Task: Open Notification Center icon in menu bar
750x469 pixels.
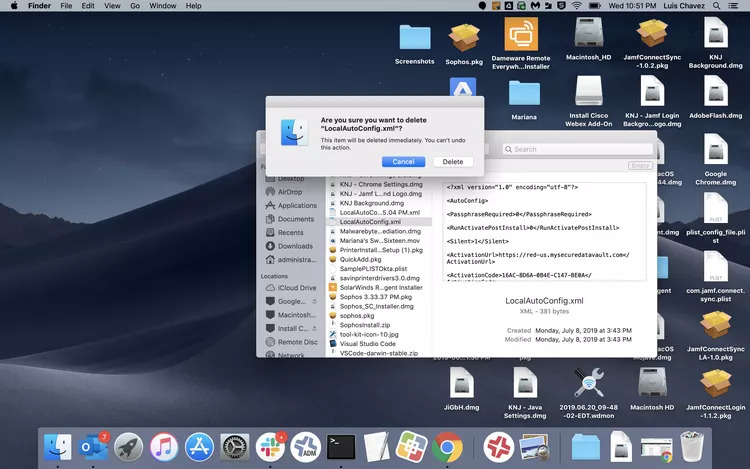Action: 732,6
